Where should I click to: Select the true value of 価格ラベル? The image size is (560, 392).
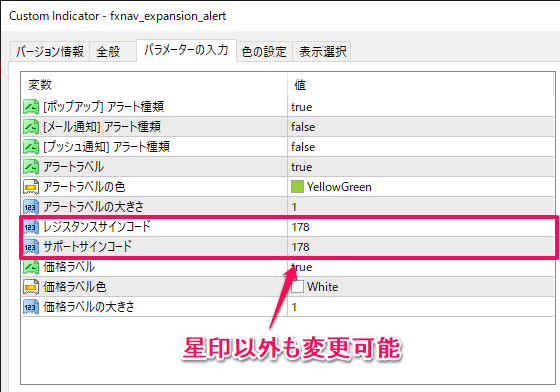point(302,267)
